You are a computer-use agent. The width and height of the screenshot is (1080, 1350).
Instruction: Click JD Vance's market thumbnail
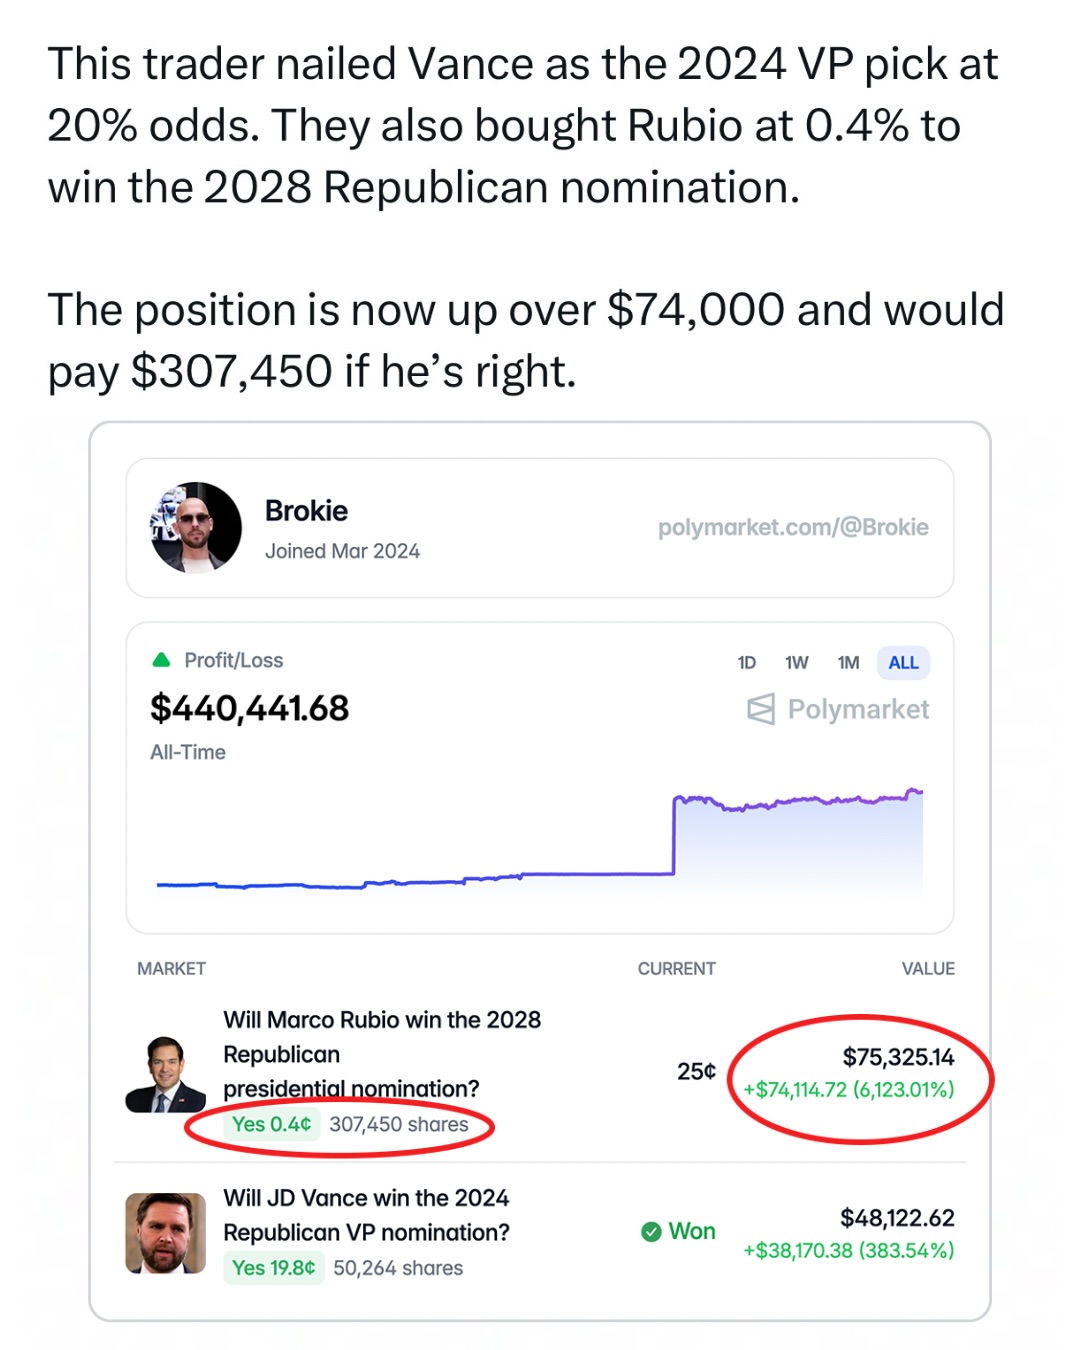tap(165, 1233)
